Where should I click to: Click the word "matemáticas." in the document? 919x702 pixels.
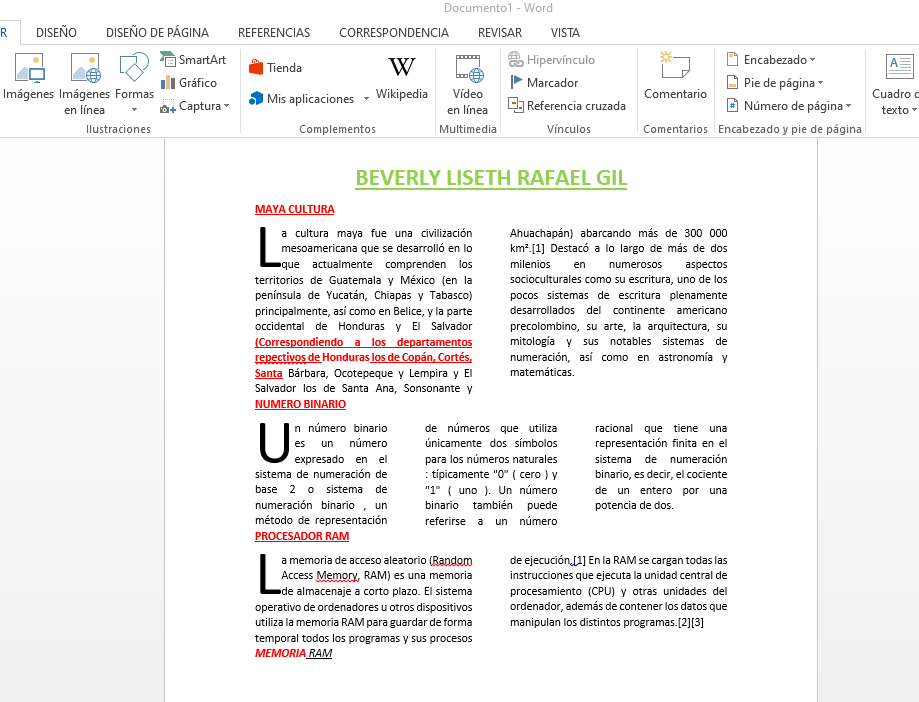[x=542, y=373]
